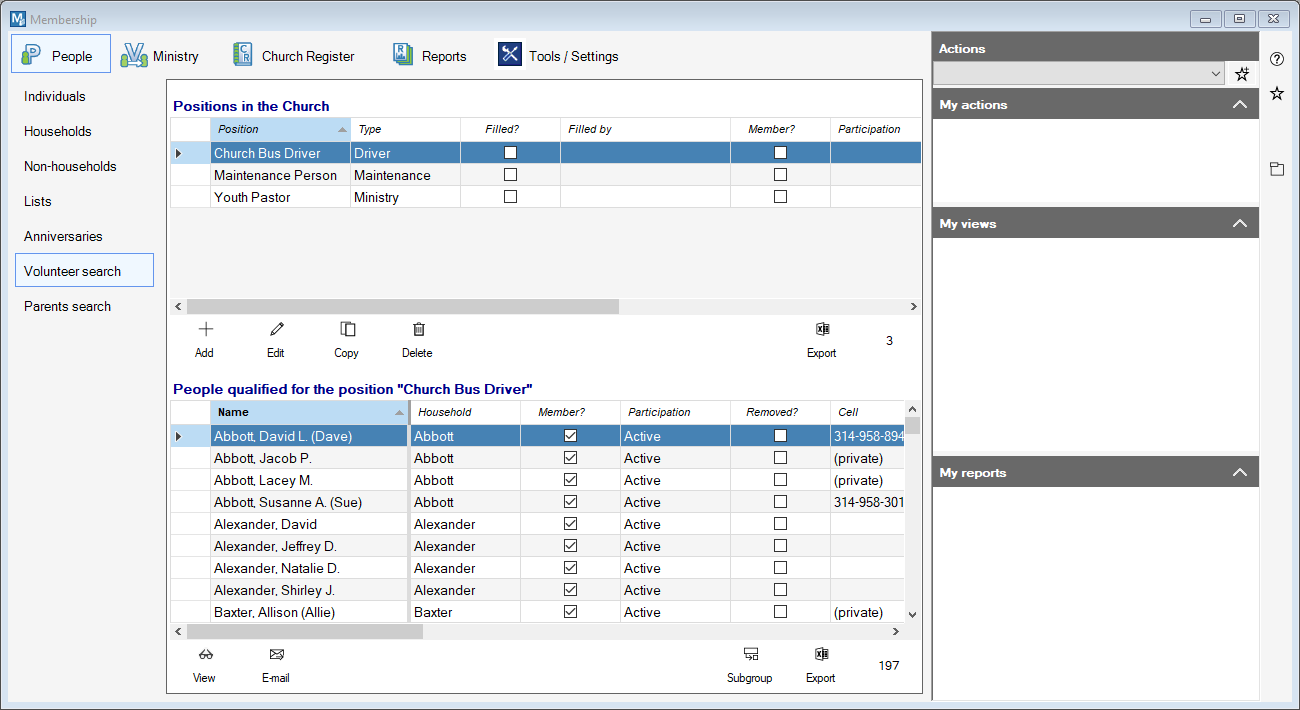Click the E-mail envelope icon

tap(276, 655)
